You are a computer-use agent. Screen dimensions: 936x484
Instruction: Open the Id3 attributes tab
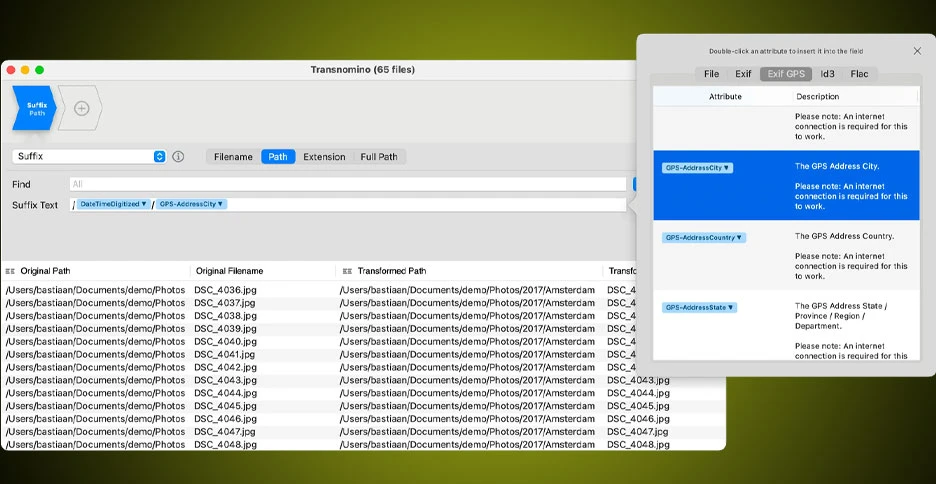pos(827,74)
